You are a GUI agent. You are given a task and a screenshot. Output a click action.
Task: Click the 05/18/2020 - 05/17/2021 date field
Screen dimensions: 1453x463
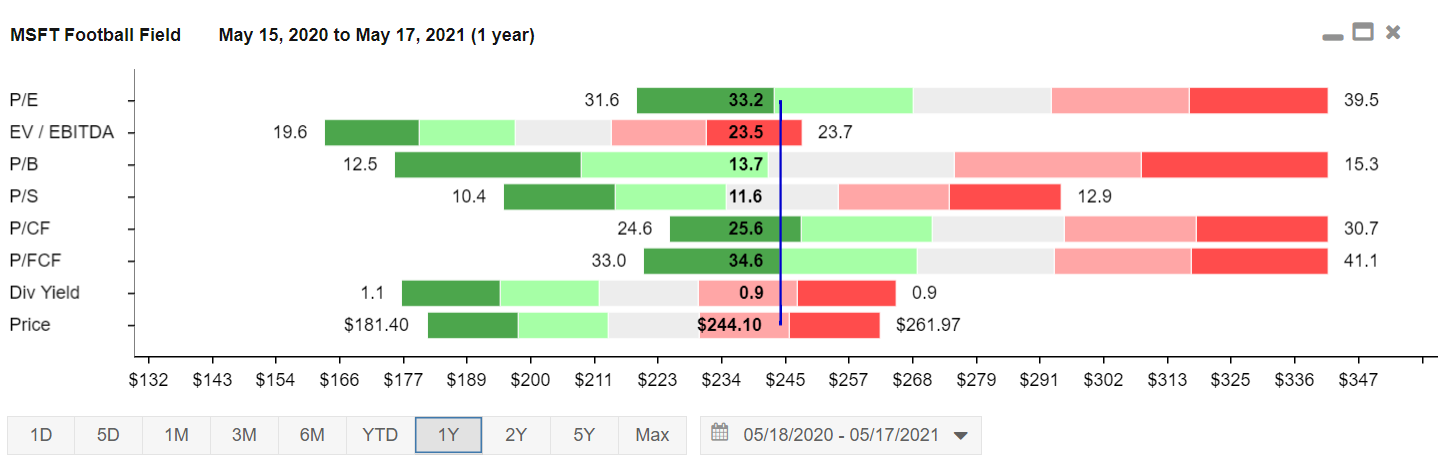[x=841, y=435]
